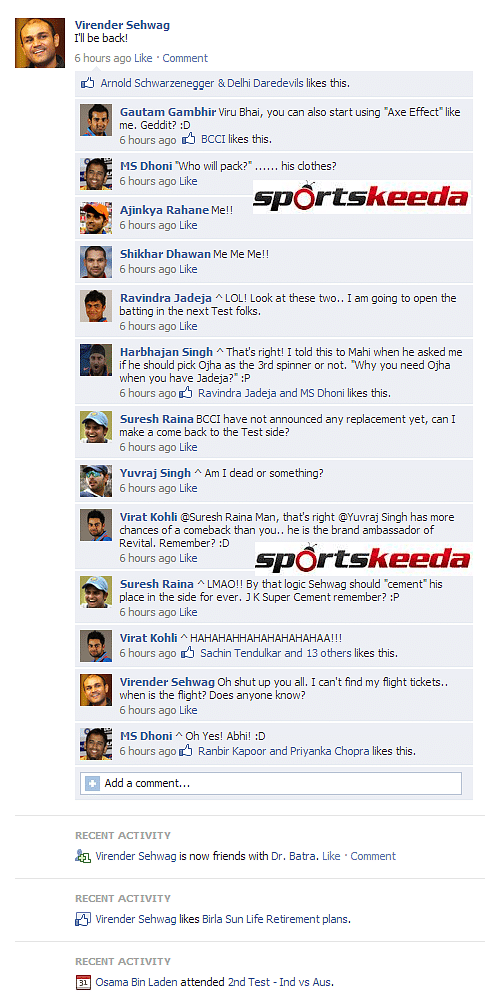Click the thumb icon next to Sachin Tendulkar

click(188, 653)
